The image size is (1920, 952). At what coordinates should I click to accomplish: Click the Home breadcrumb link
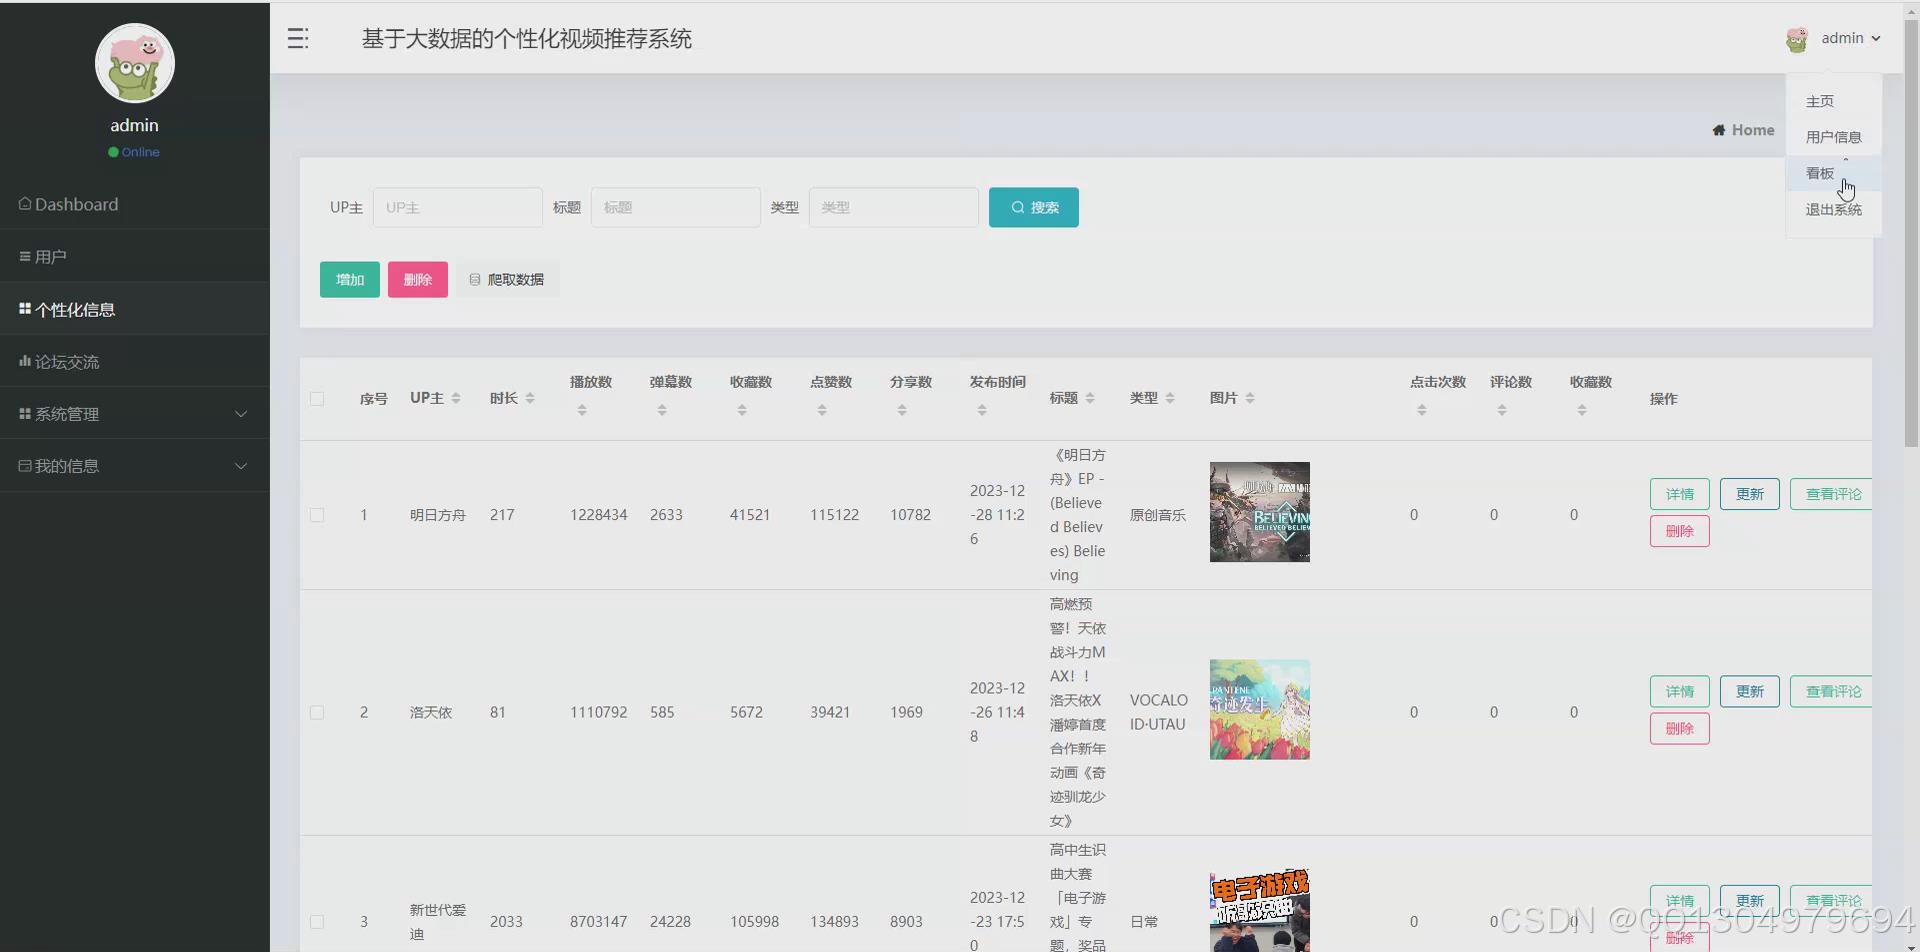click(x=1743, y=130)
